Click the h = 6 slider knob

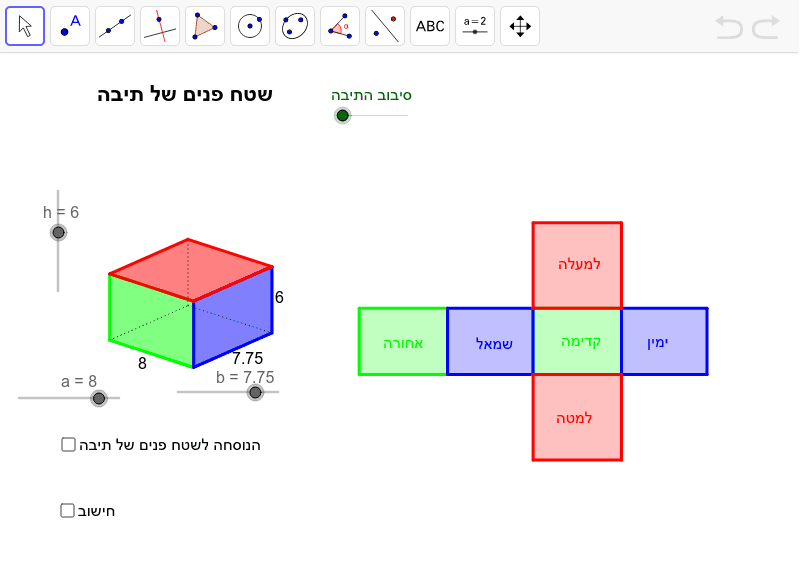tap(58, 233)
